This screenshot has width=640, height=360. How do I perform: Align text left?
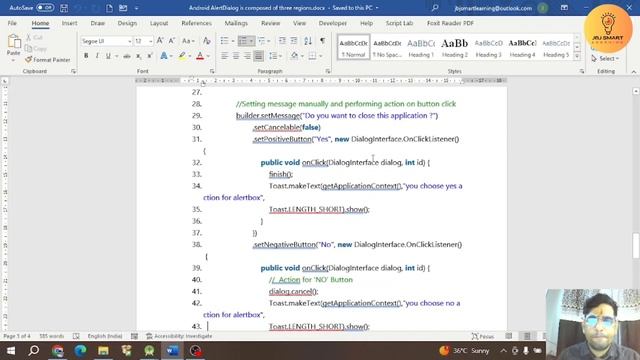pyautogui.click(x=224, y=56)
